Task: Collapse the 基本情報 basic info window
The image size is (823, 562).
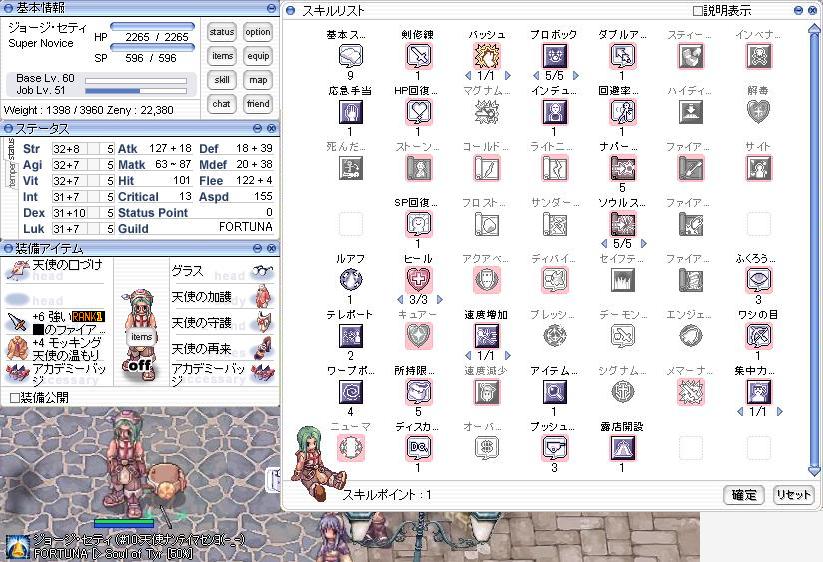Action: click(x=271, y=8)
